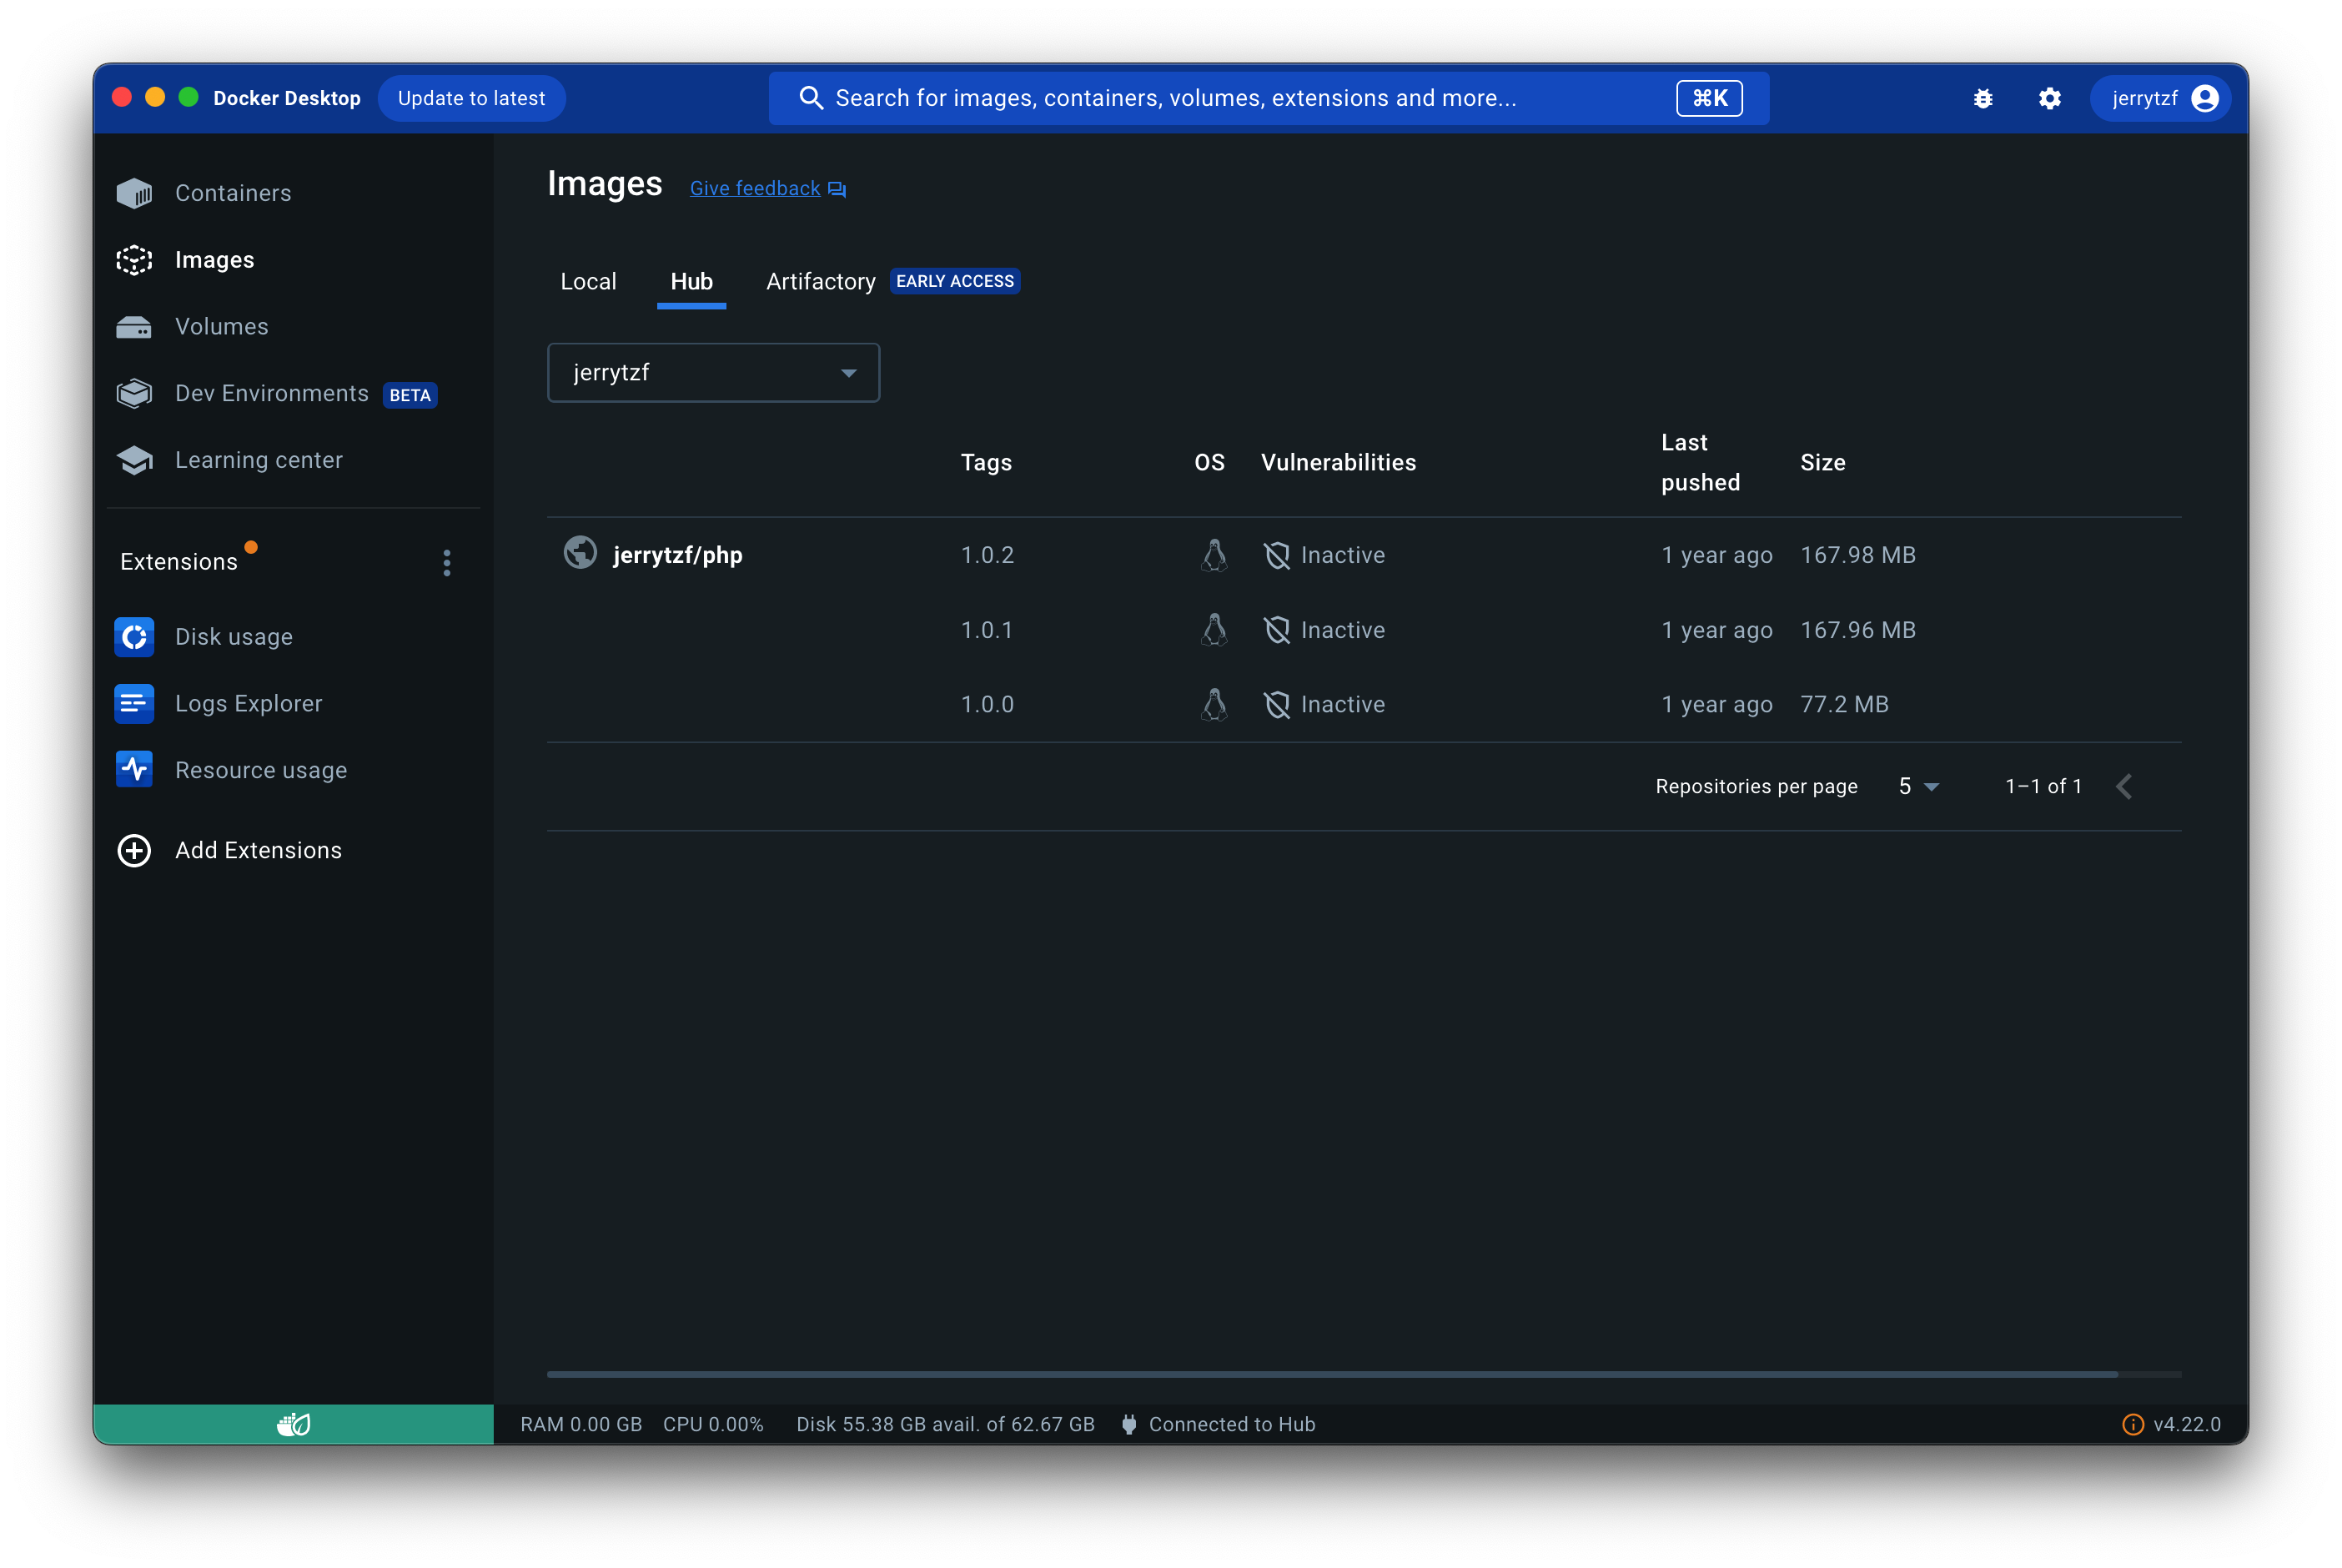Focus the search images and containers field
This screenshot has height=1568, width=2342.
point(1268,98)
